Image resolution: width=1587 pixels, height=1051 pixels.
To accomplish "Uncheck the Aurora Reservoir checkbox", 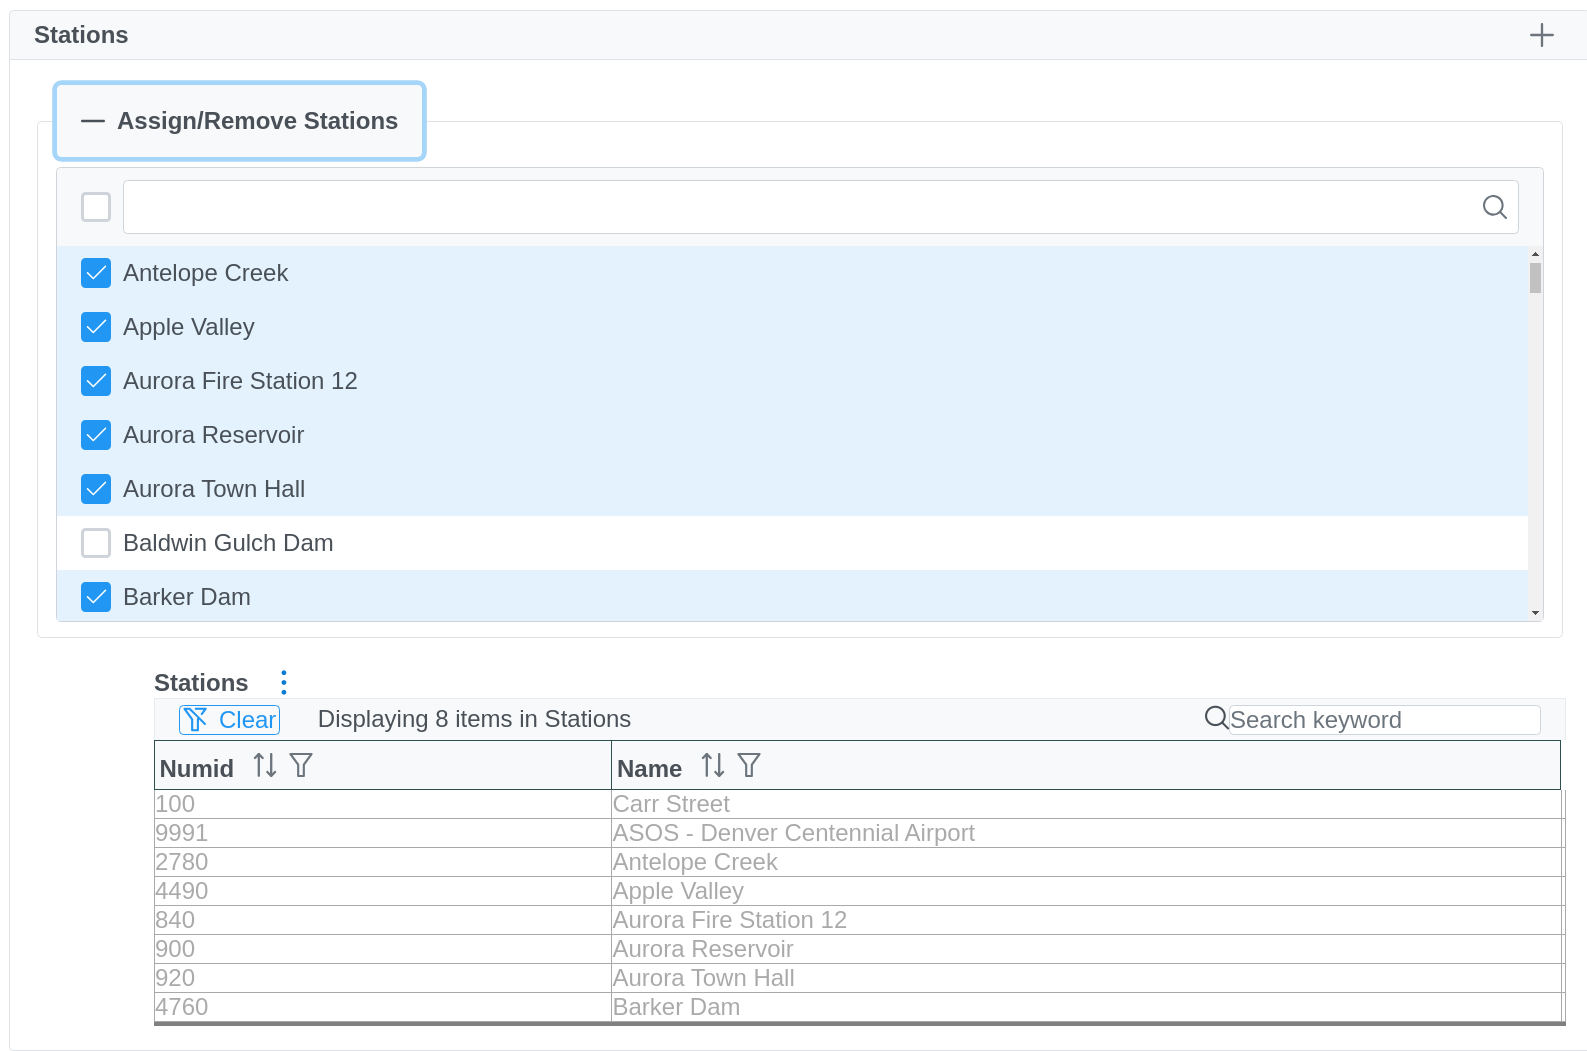I will pos(96,435).
